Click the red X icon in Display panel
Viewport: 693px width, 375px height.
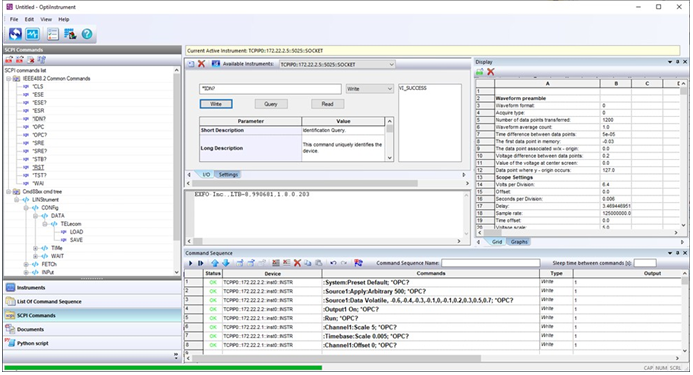(490, 72)
